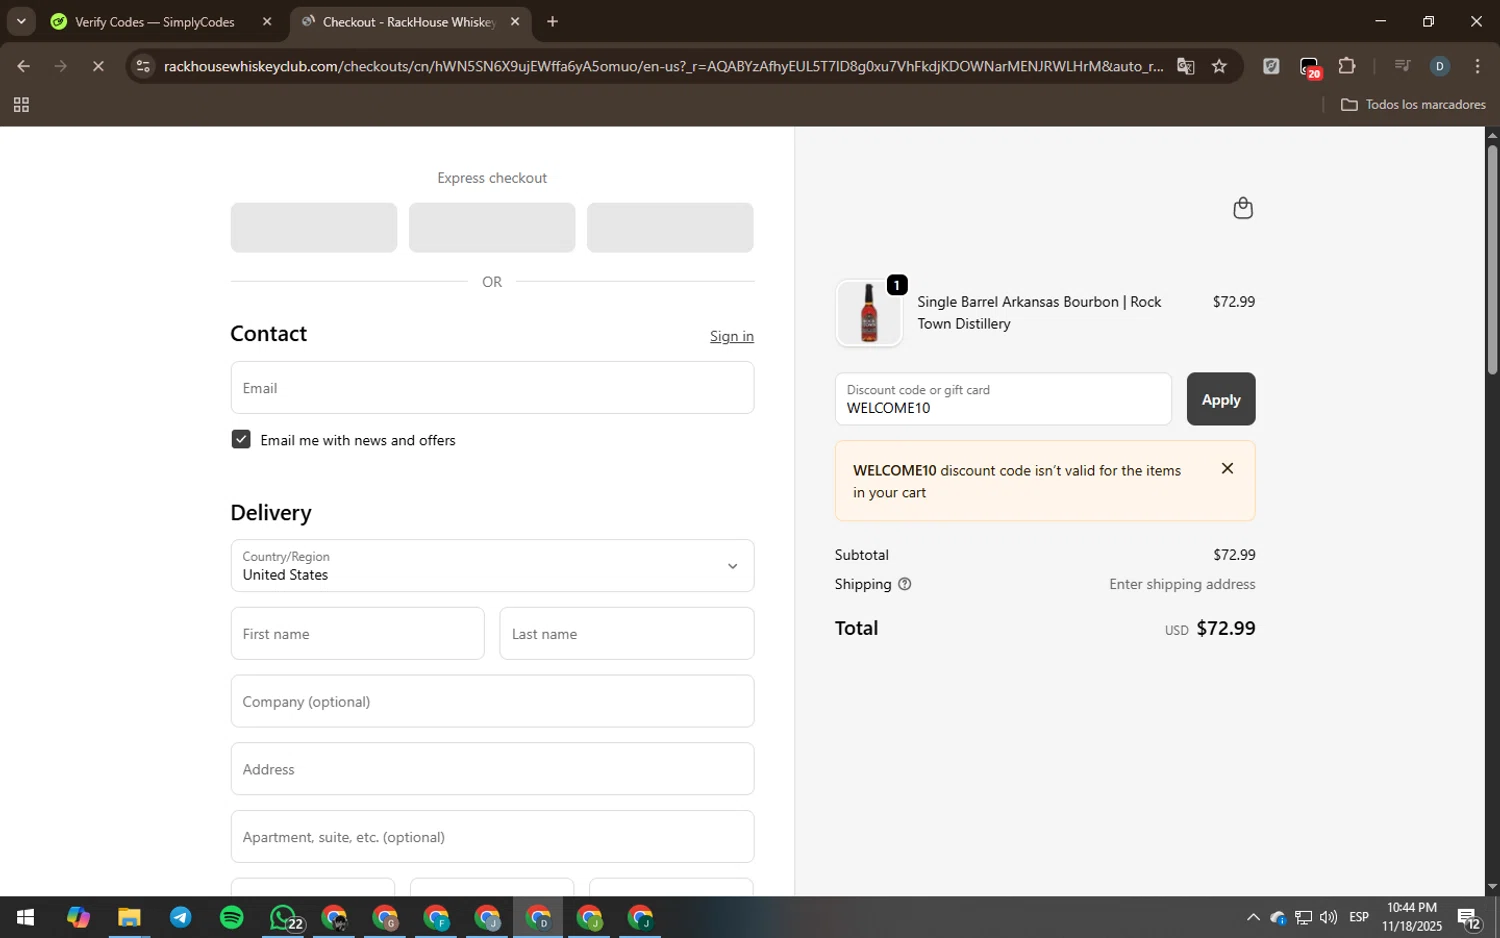Focus the Last name field
The image size is (1500, 938).
click(x=627, y=634)
